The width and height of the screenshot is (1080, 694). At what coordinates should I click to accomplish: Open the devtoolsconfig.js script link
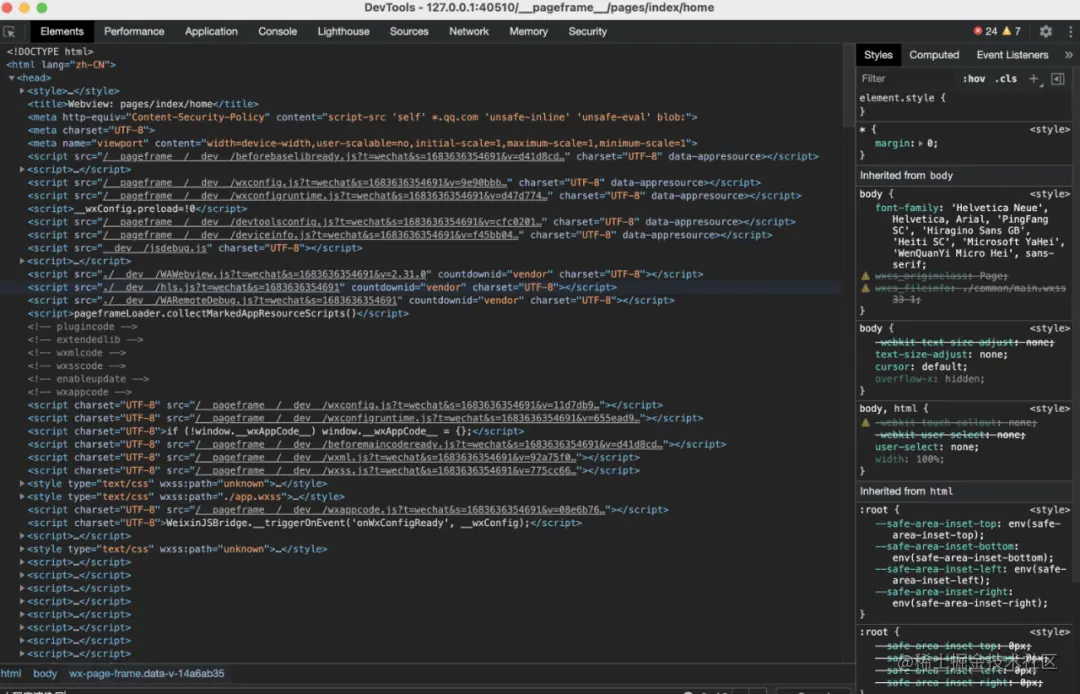322,222
